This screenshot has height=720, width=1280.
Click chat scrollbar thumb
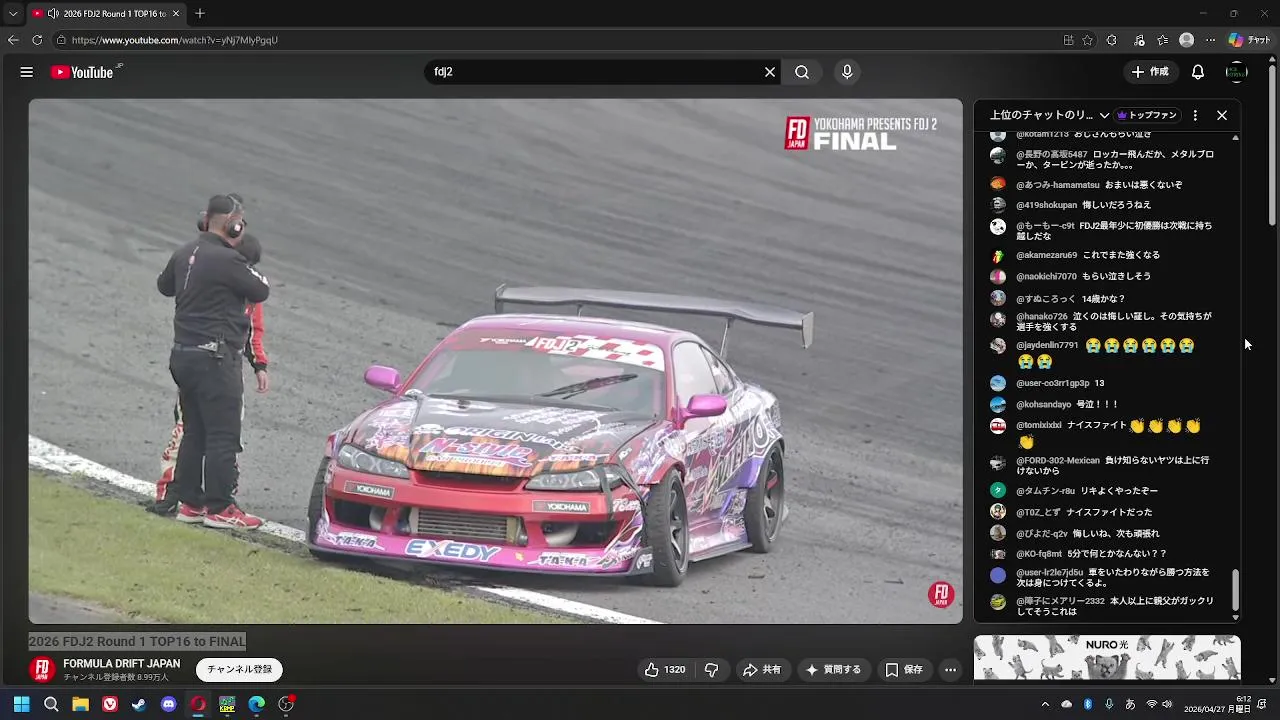(x=1235, y=588)
